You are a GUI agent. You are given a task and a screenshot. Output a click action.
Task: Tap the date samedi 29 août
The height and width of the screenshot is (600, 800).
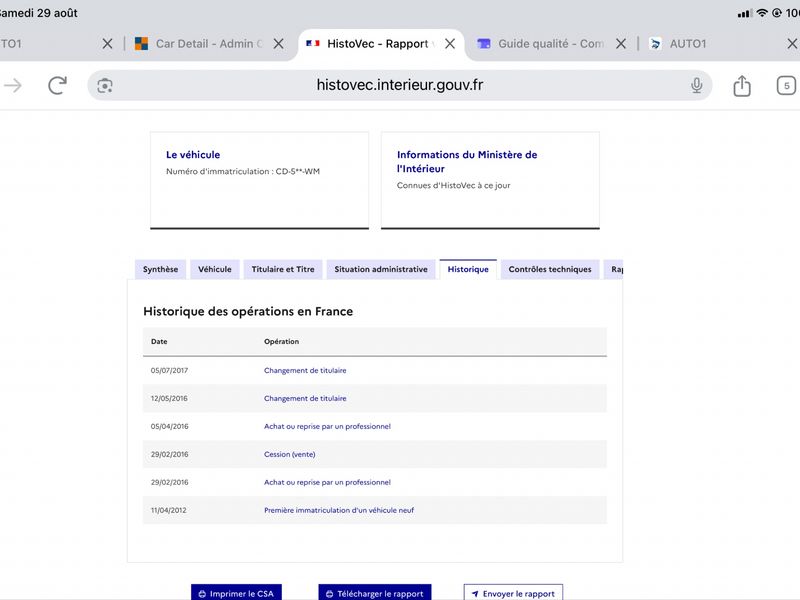[38, 13]
